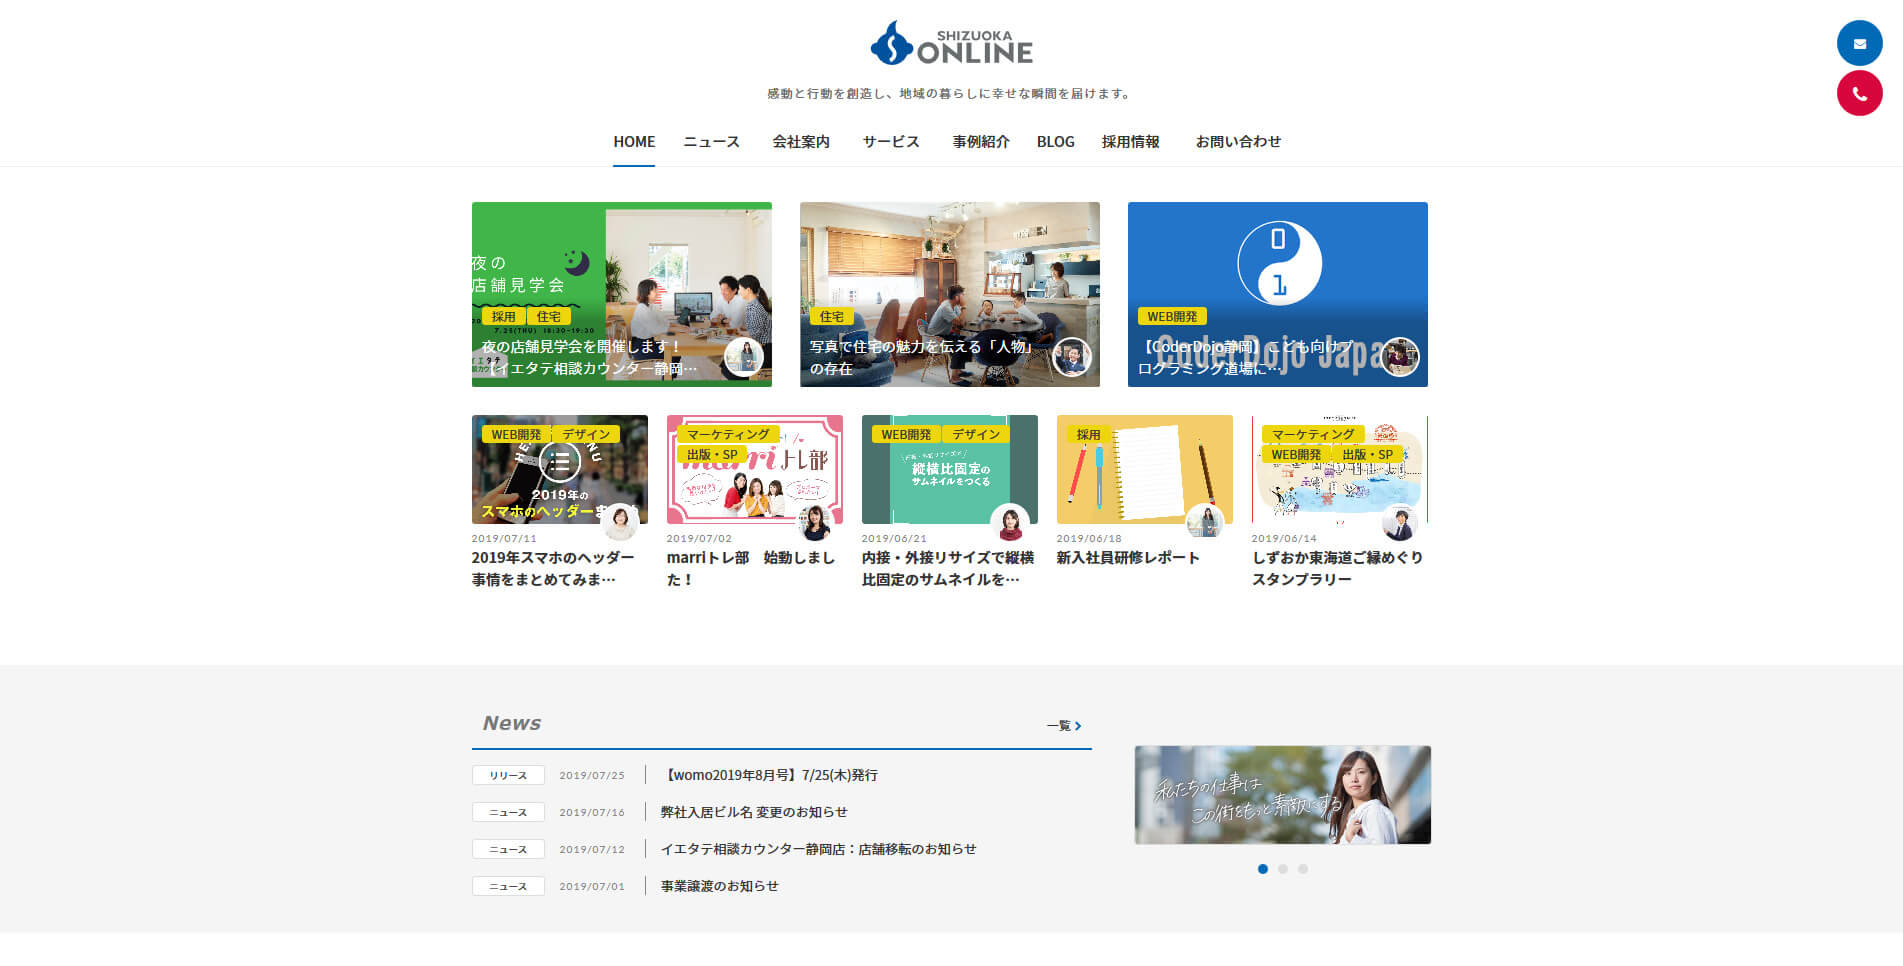Click author avatar on 写真で住宅の魅力 card
Viewport: 1903px width, 966px height.
[x=1071, y=357]
